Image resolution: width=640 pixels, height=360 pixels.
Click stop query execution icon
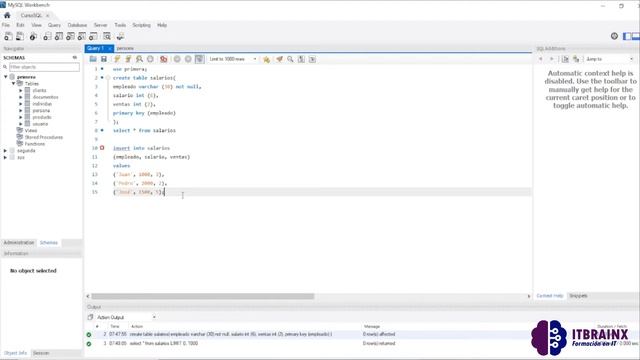click(150, 59)
